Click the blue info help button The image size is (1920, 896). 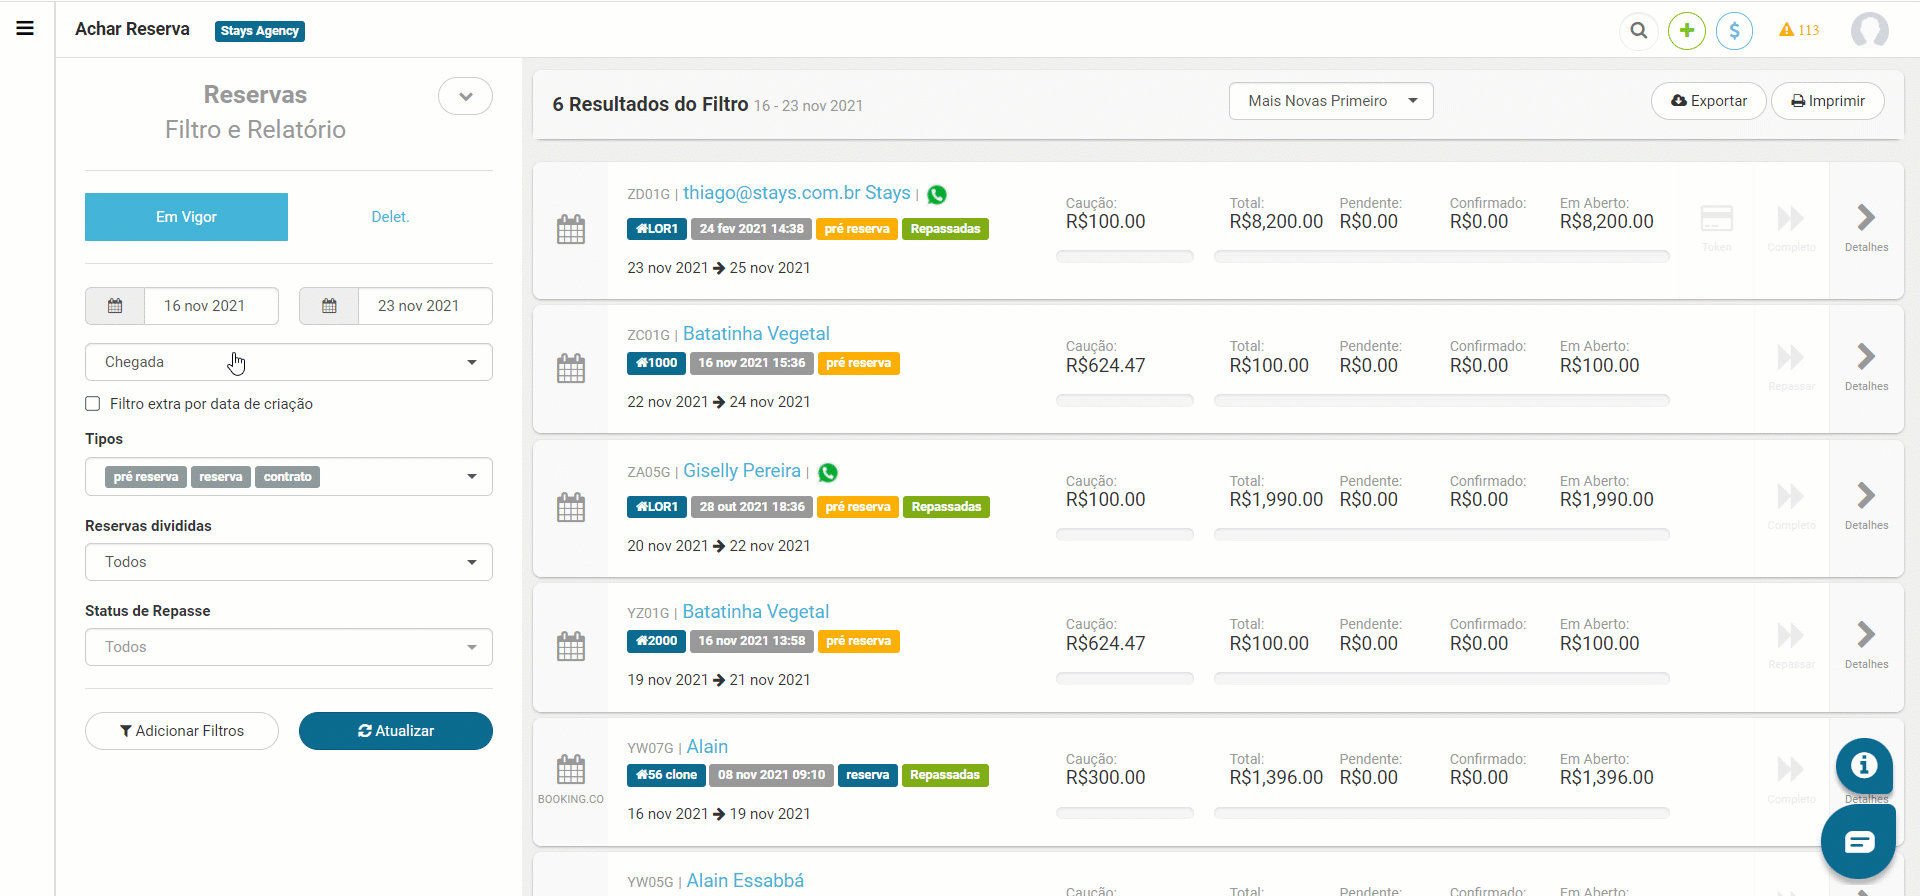pos(1863,765)
